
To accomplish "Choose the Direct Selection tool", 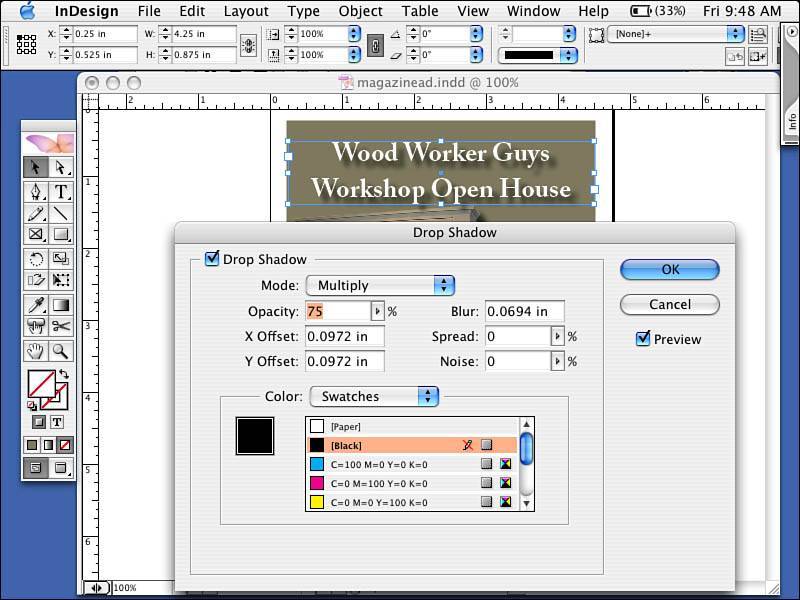I will [61, 168].
